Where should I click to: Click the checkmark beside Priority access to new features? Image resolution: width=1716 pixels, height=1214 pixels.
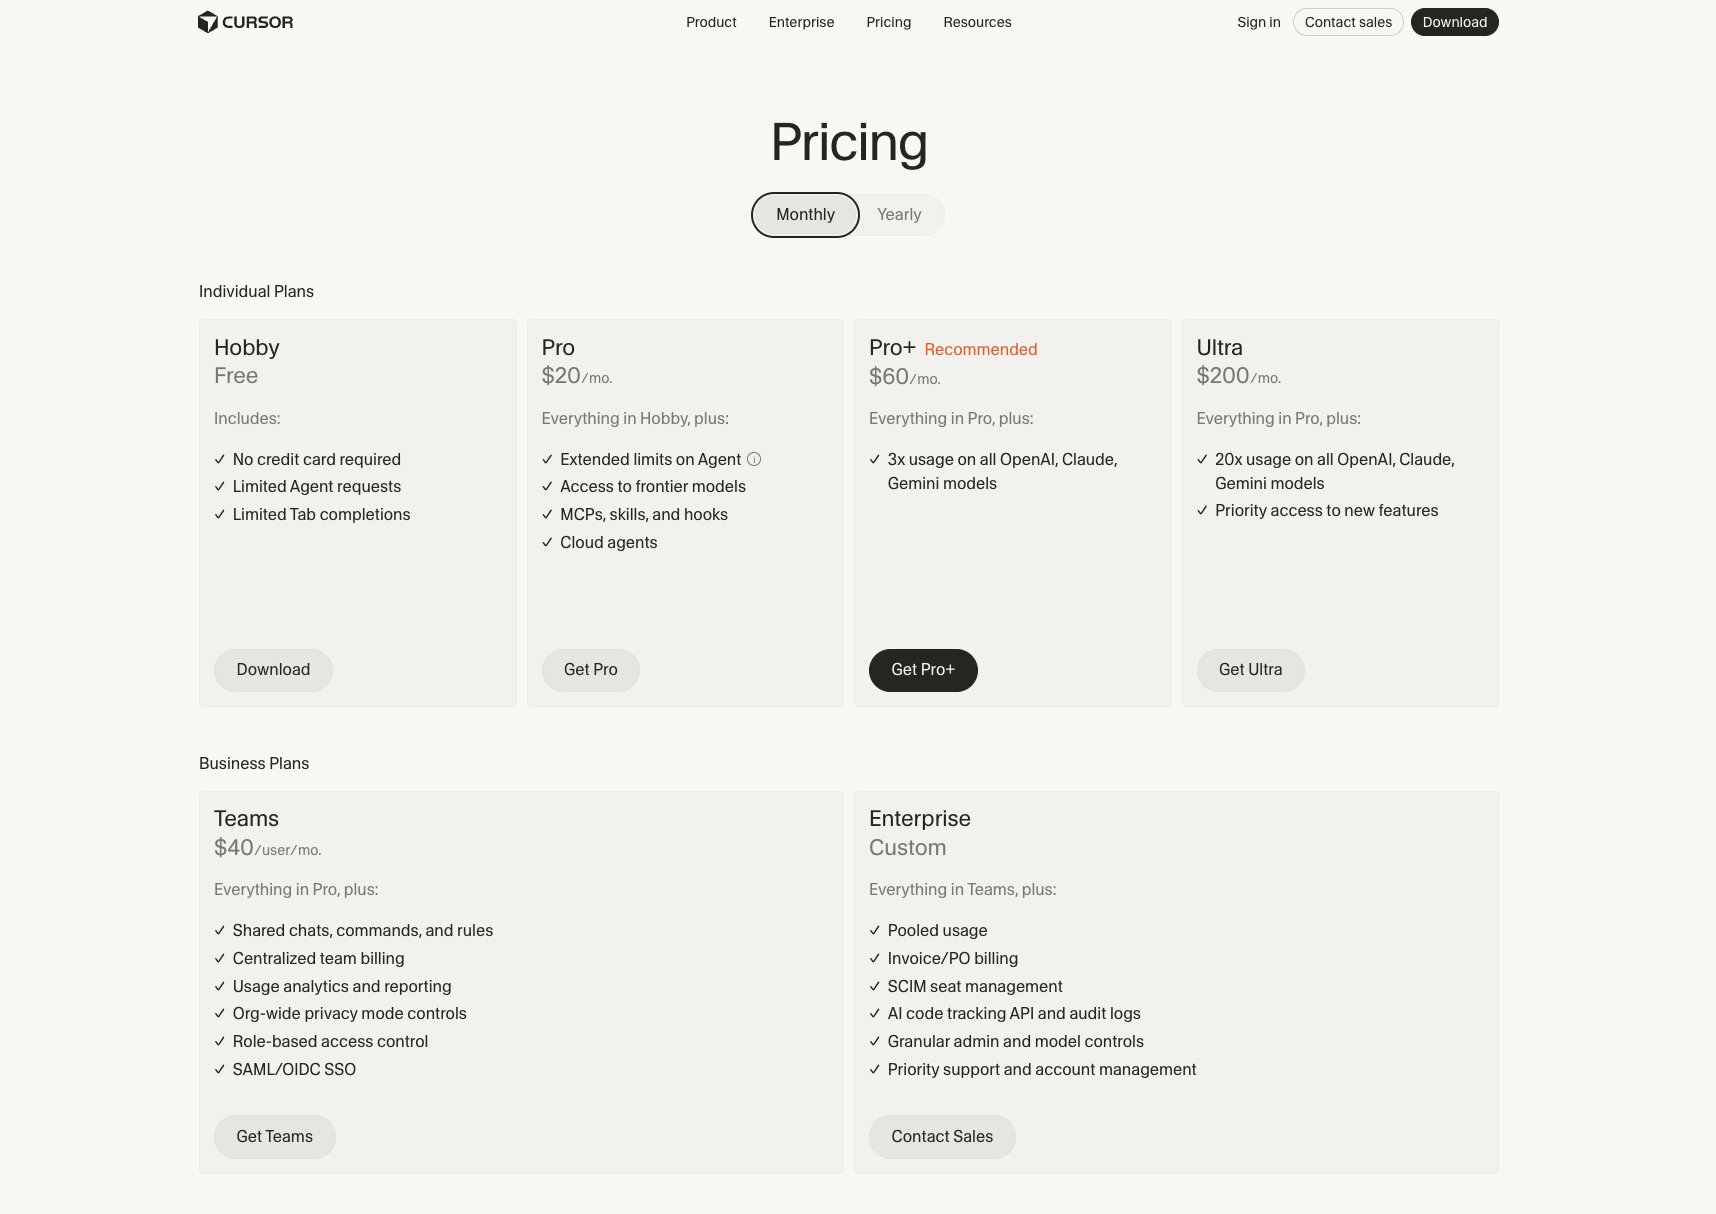coord(1202,510)
